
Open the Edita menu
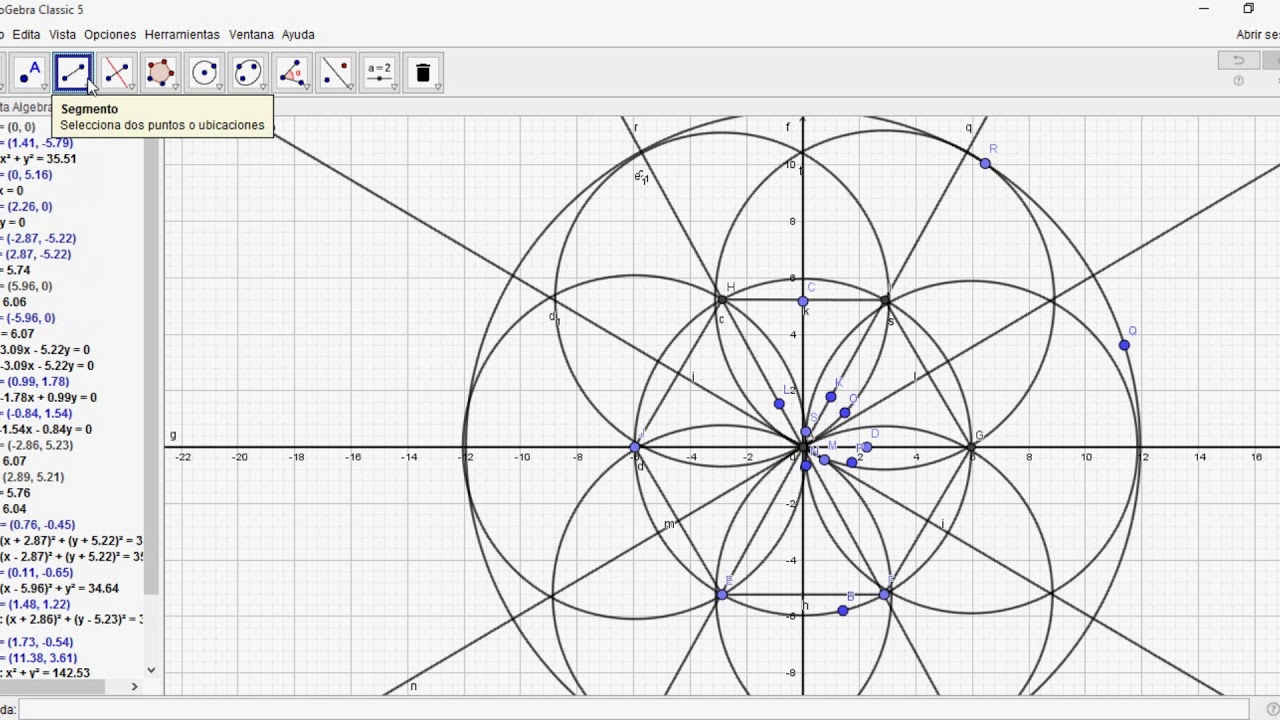coord(26,34)
